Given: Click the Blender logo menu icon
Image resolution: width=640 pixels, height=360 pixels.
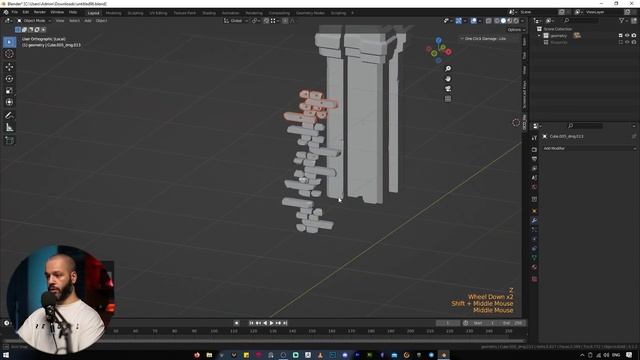Looking at the screenshot, I should (x=6, y=12).
